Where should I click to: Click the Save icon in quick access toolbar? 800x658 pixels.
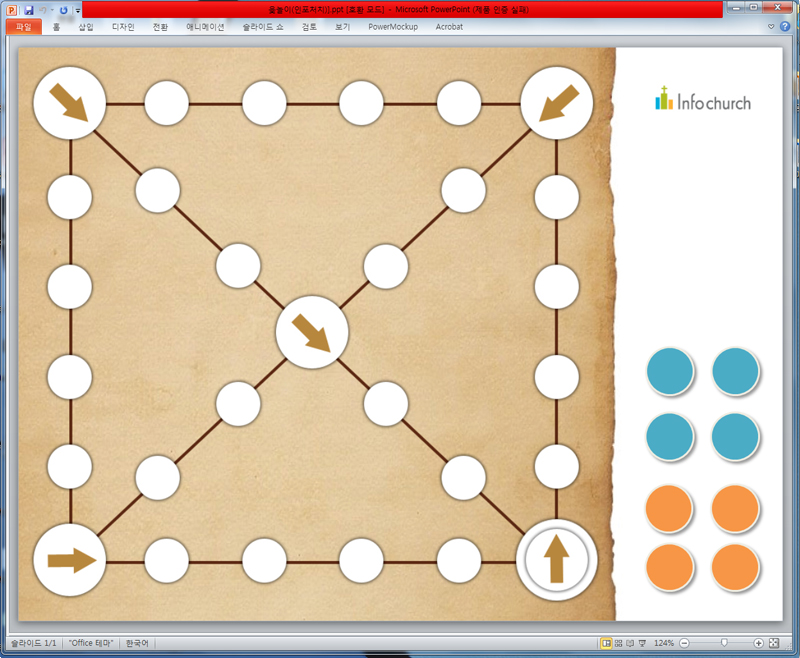(29, 9)
